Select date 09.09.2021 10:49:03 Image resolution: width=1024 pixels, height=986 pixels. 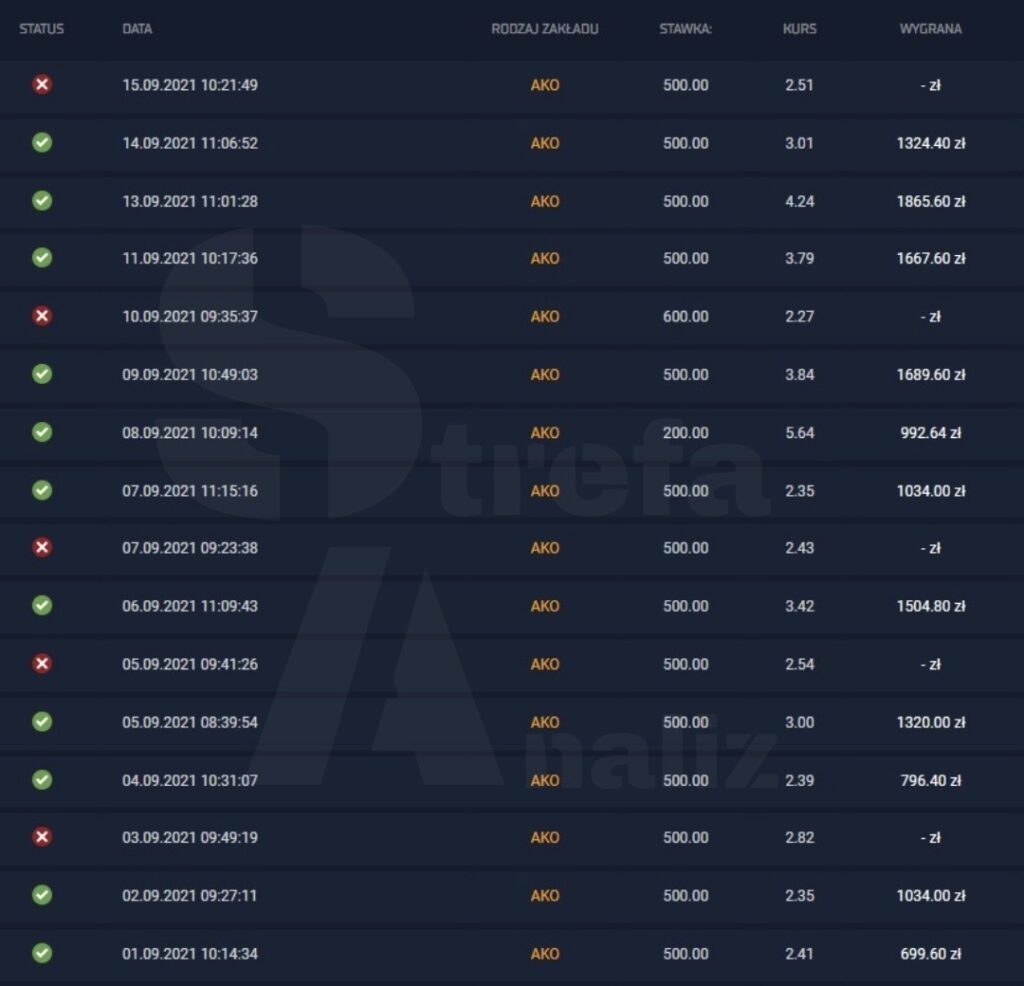(190, 374)
